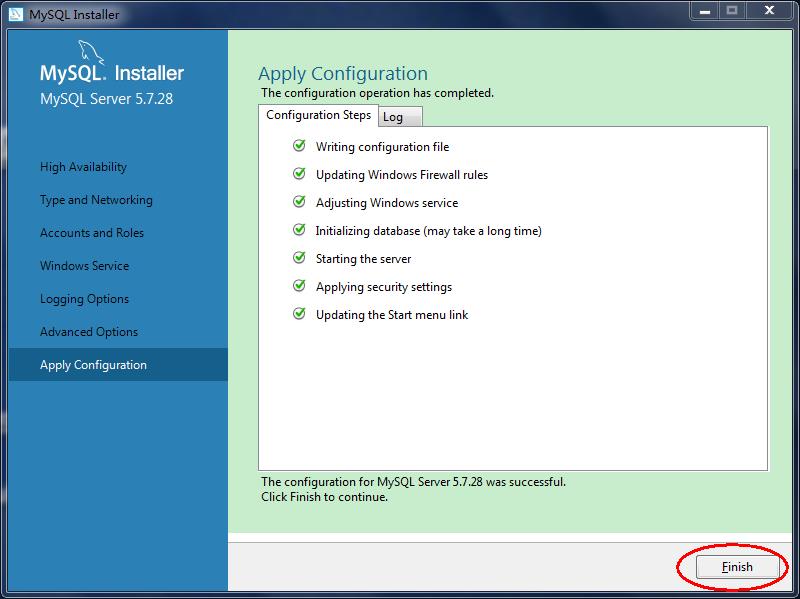Click the 'MySQL Server 5.7.28' sidebar subtitle
Image resolution: width=800 pixels, height=599 pixels.
pos(107,99)
